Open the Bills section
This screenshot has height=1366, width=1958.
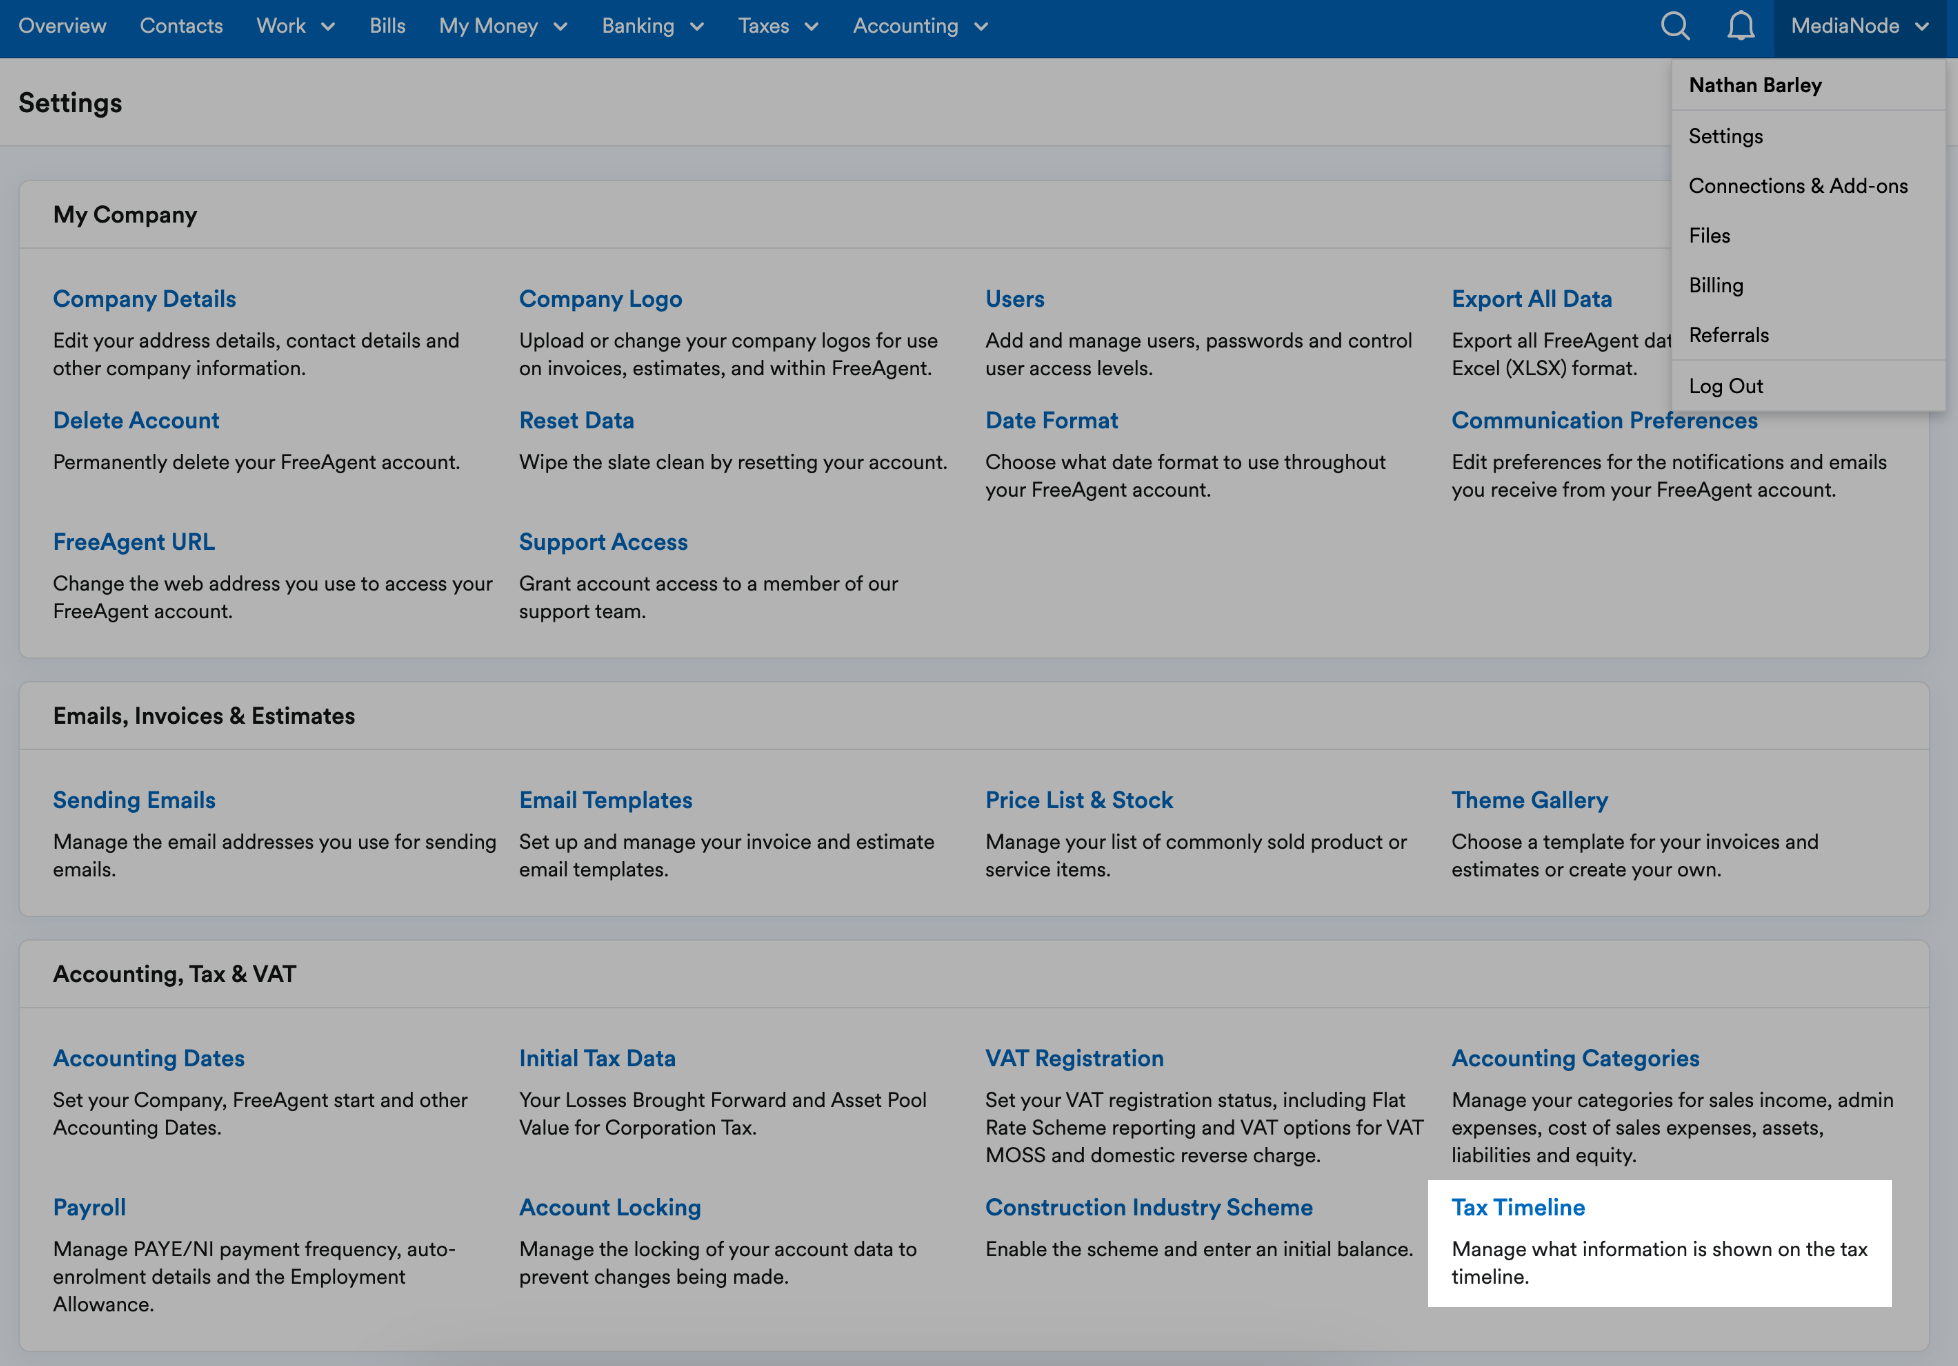[387, 26]
